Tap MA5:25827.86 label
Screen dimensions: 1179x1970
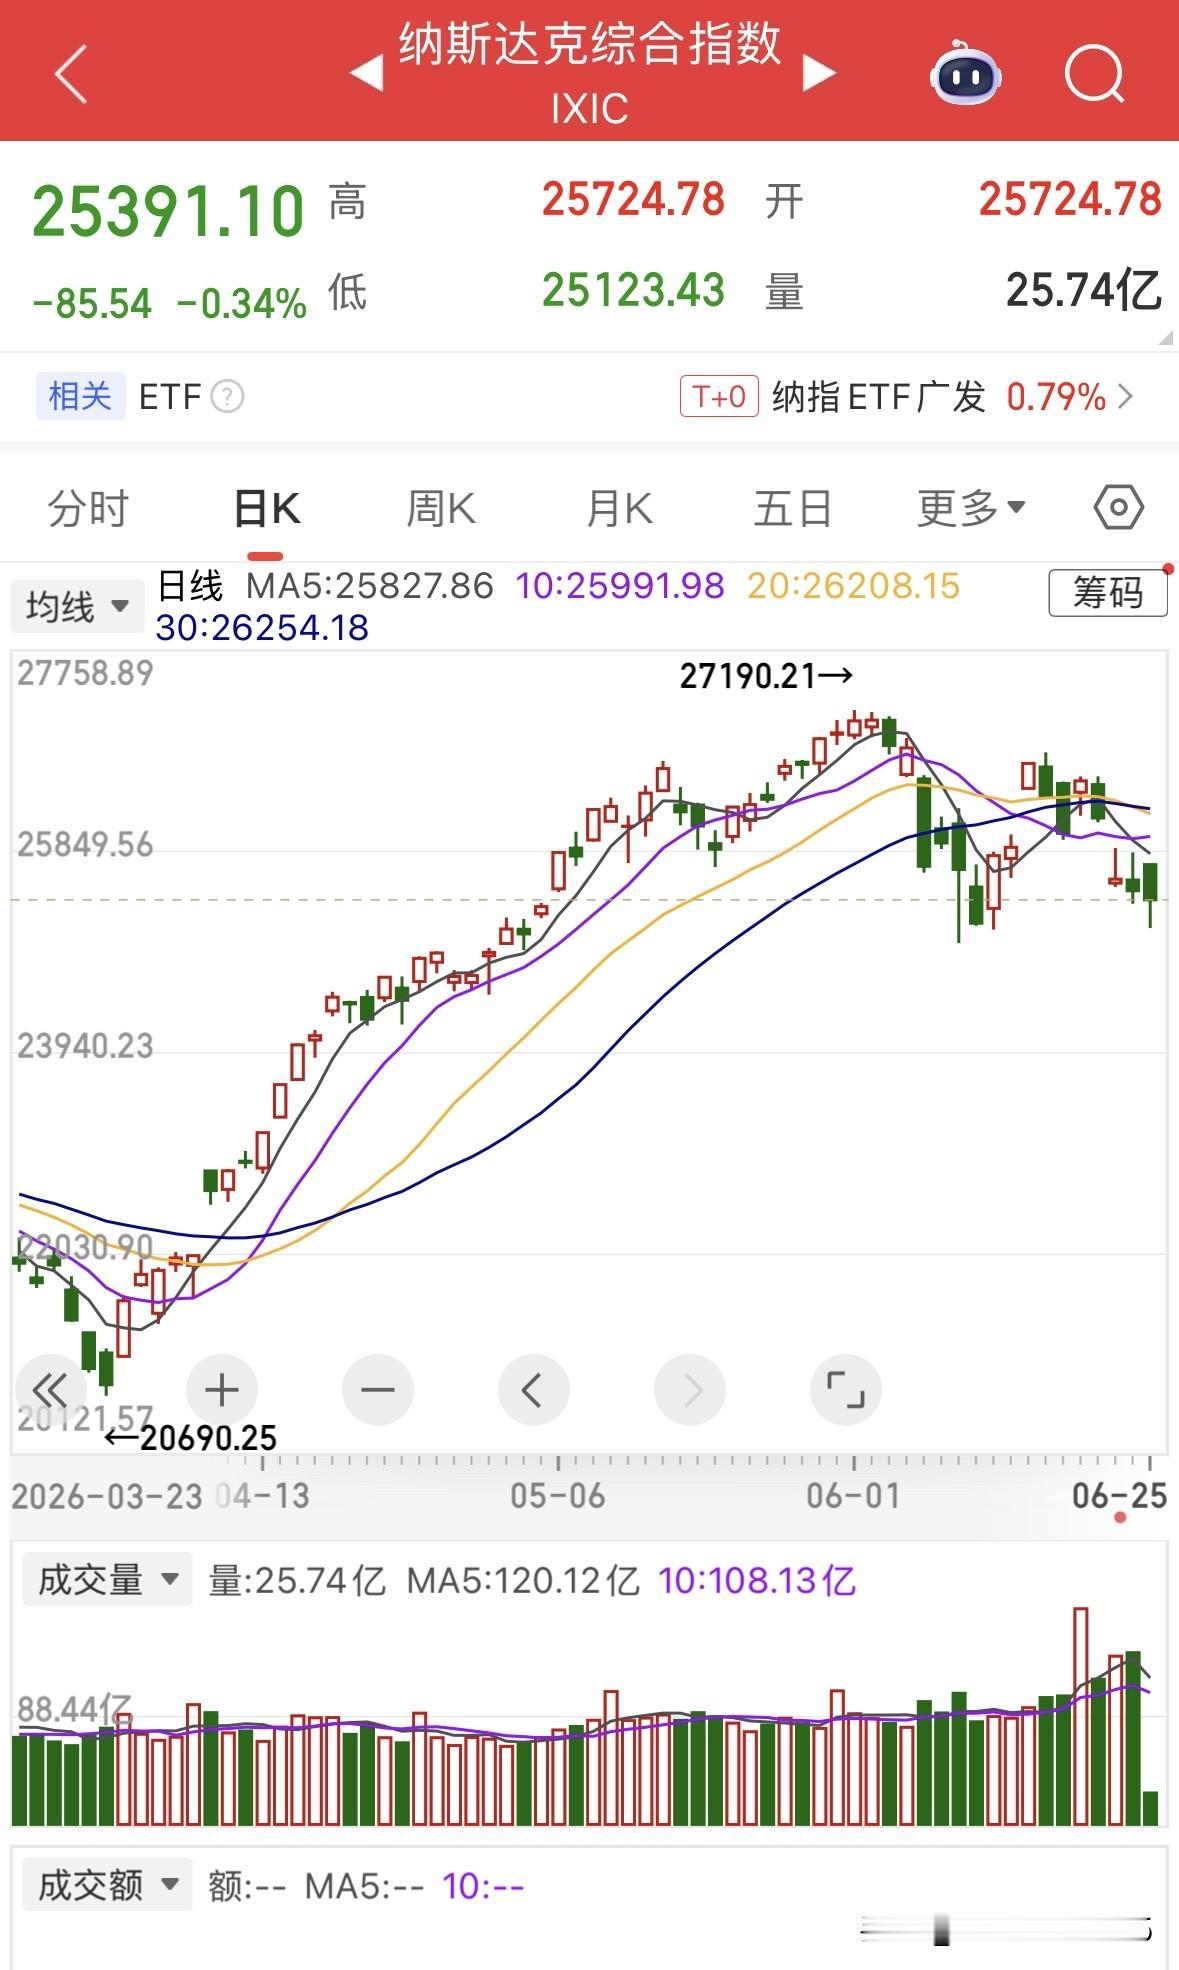click(x=370, y=586)
